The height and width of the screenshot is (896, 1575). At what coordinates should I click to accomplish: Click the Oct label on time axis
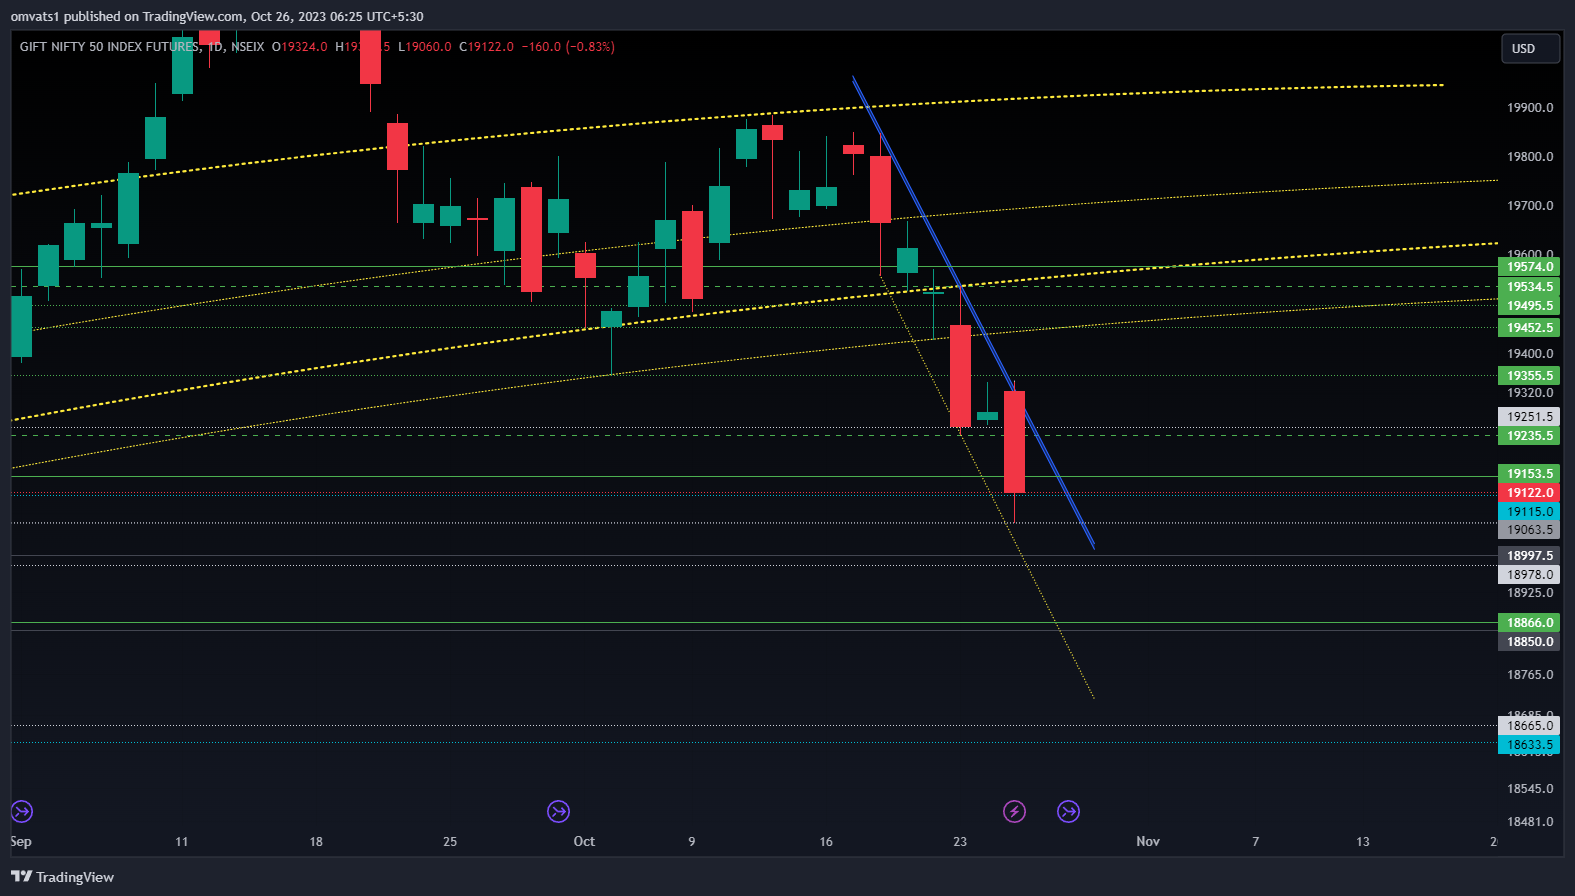click(584, 841)
